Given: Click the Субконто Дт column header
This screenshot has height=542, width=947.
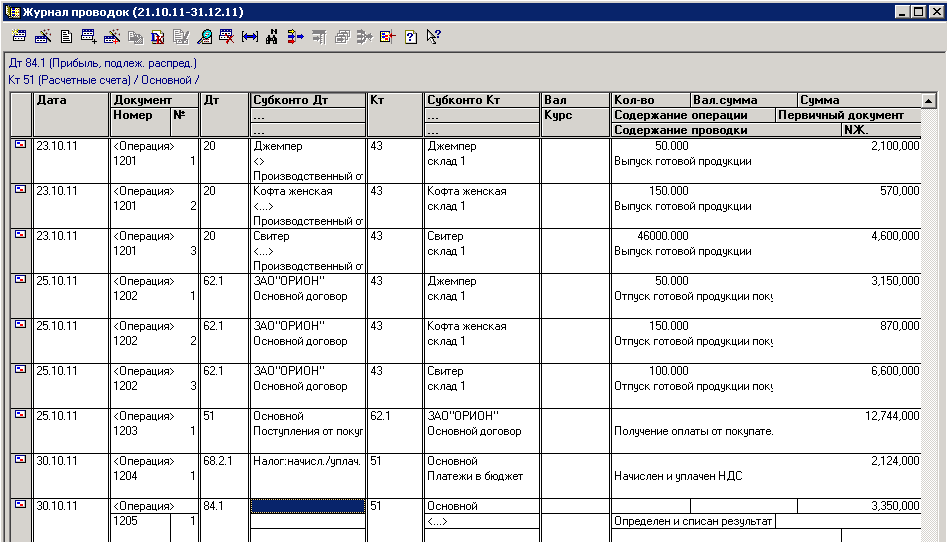Looking at the screenshot, I should (x=308, y=100).
